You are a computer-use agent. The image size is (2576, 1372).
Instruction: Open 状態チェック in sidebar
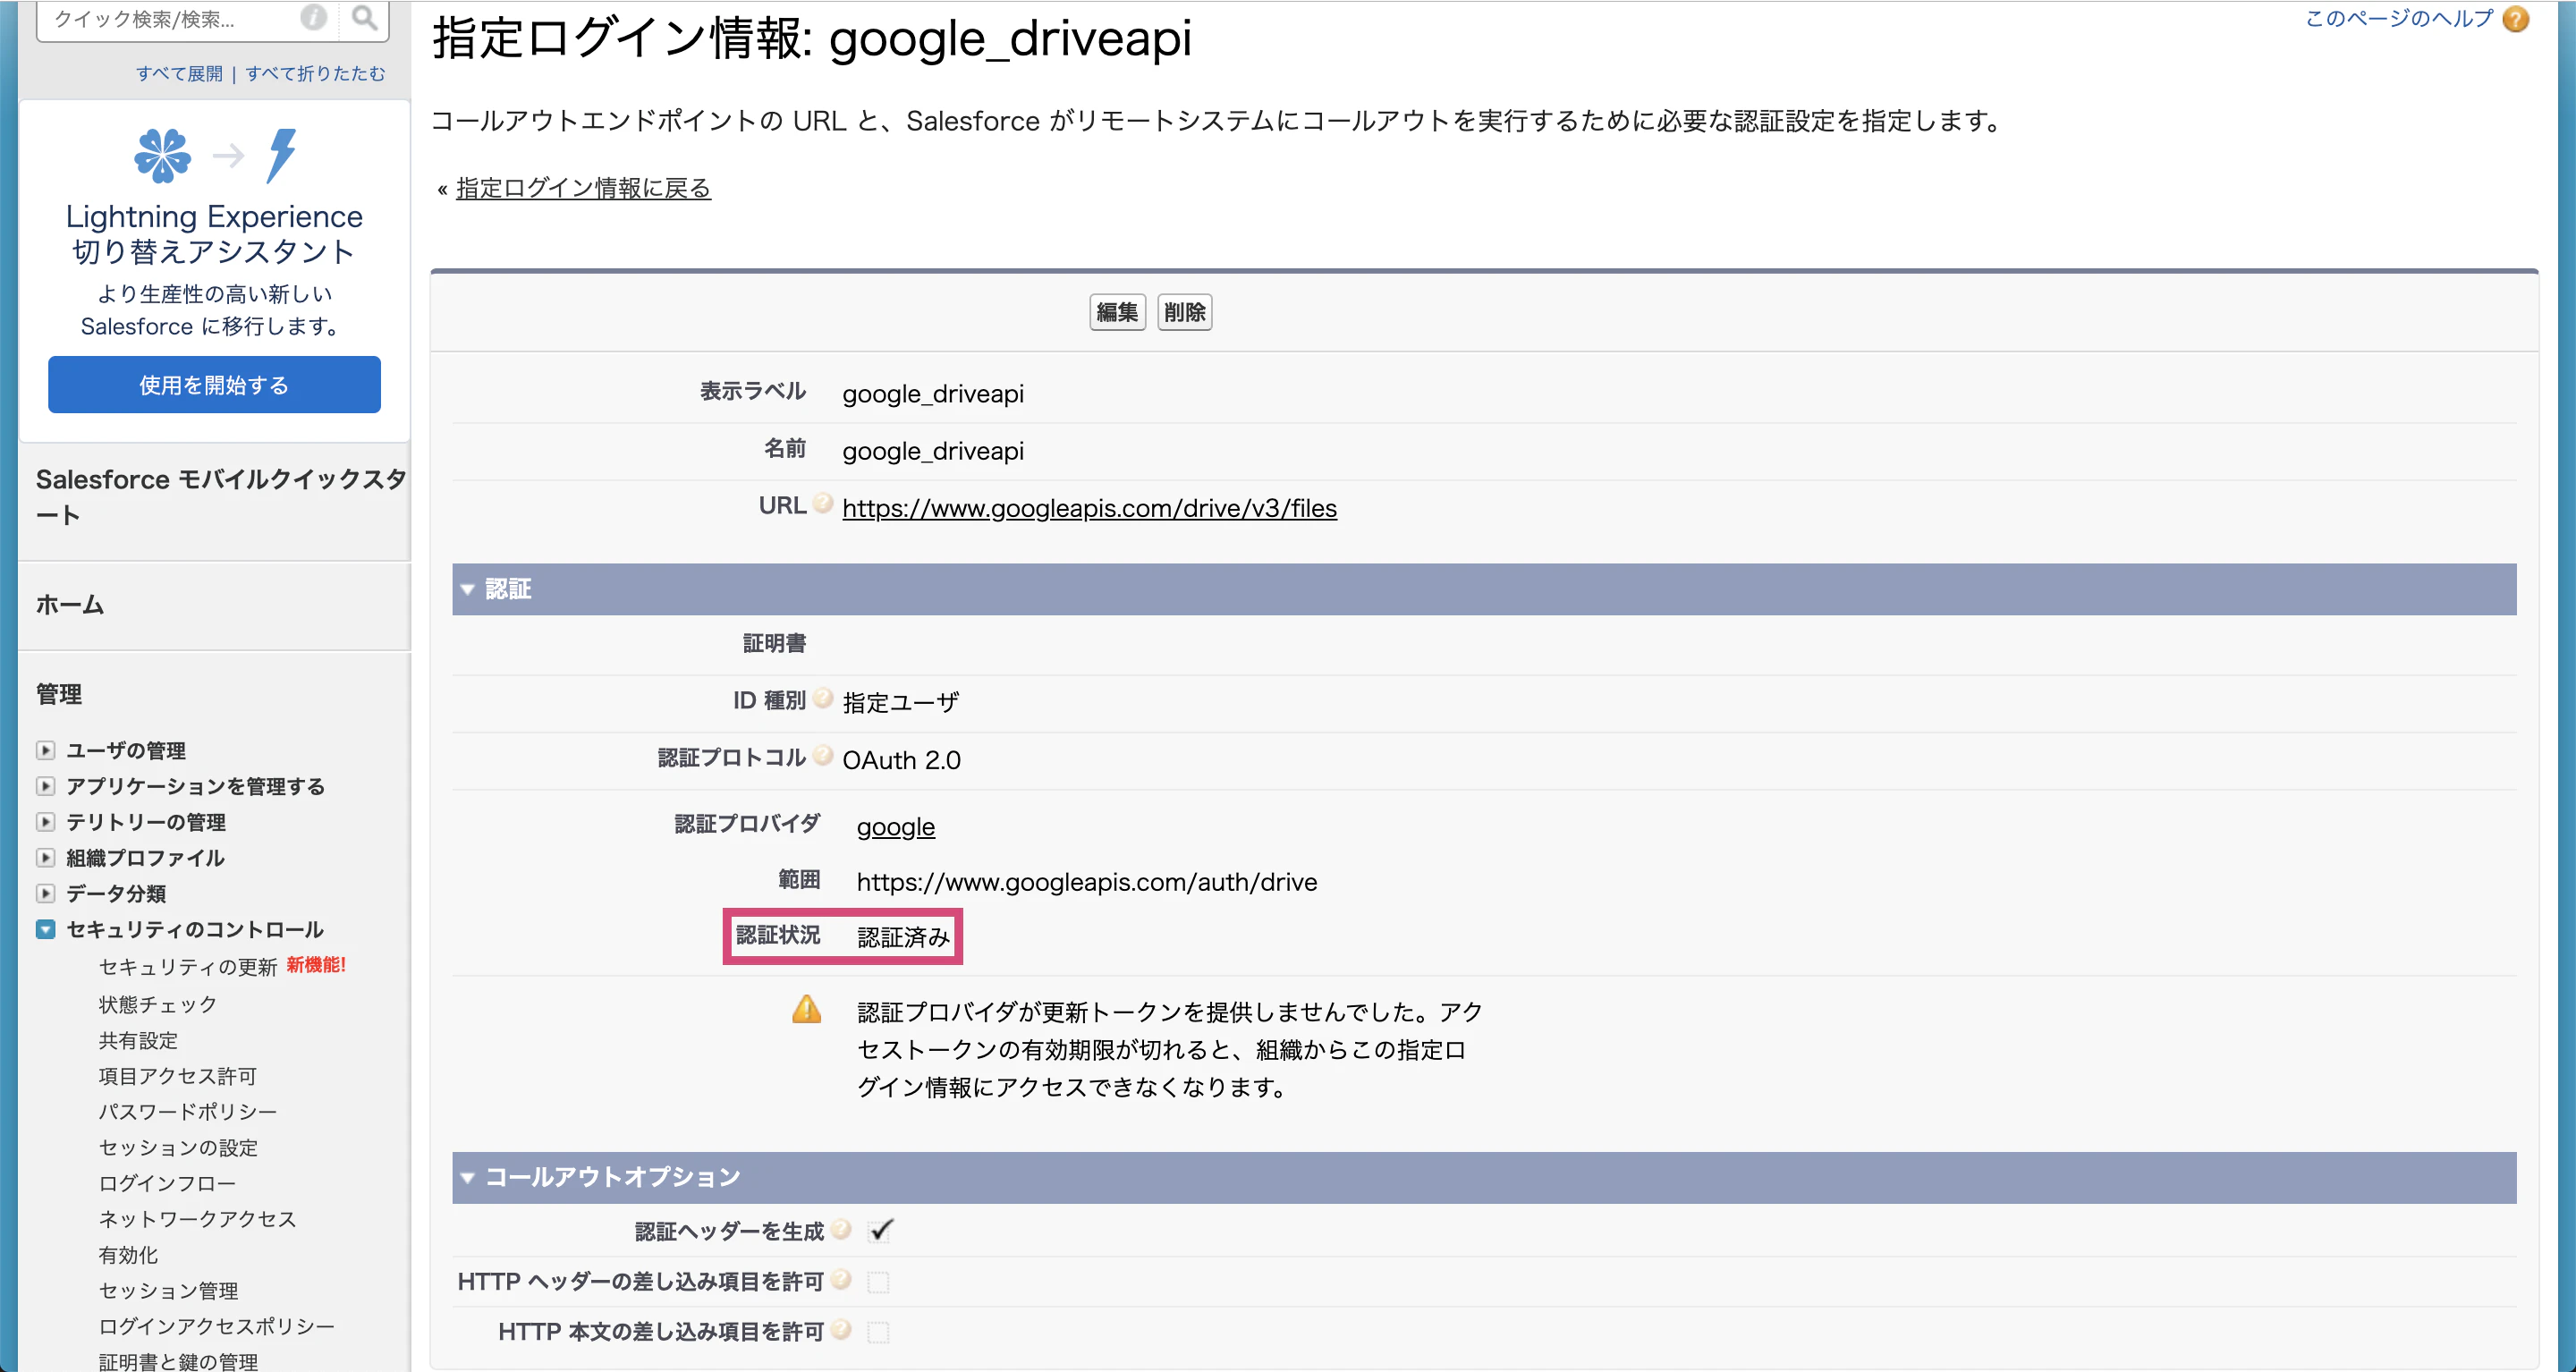pyautogui.click(x=157, y=1004)
